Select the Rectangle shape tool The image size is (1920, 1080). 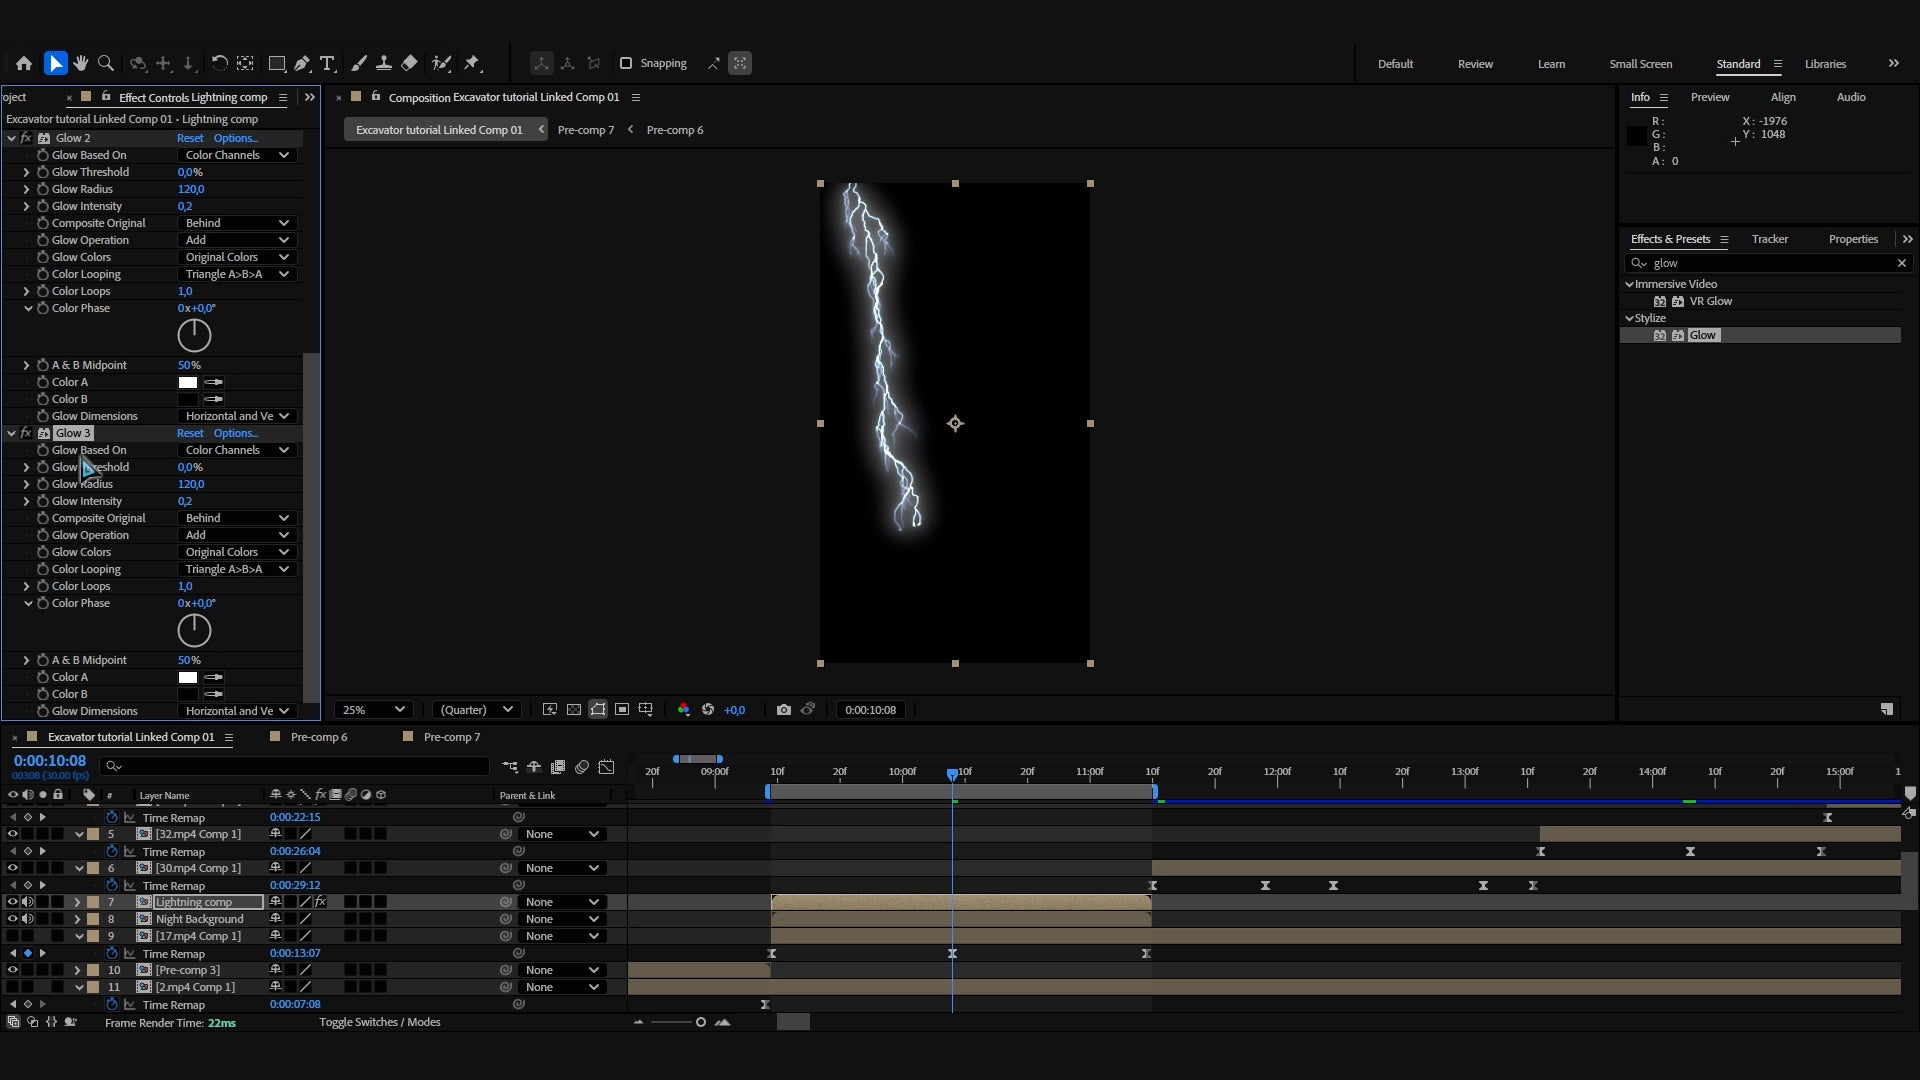[277, 63]
